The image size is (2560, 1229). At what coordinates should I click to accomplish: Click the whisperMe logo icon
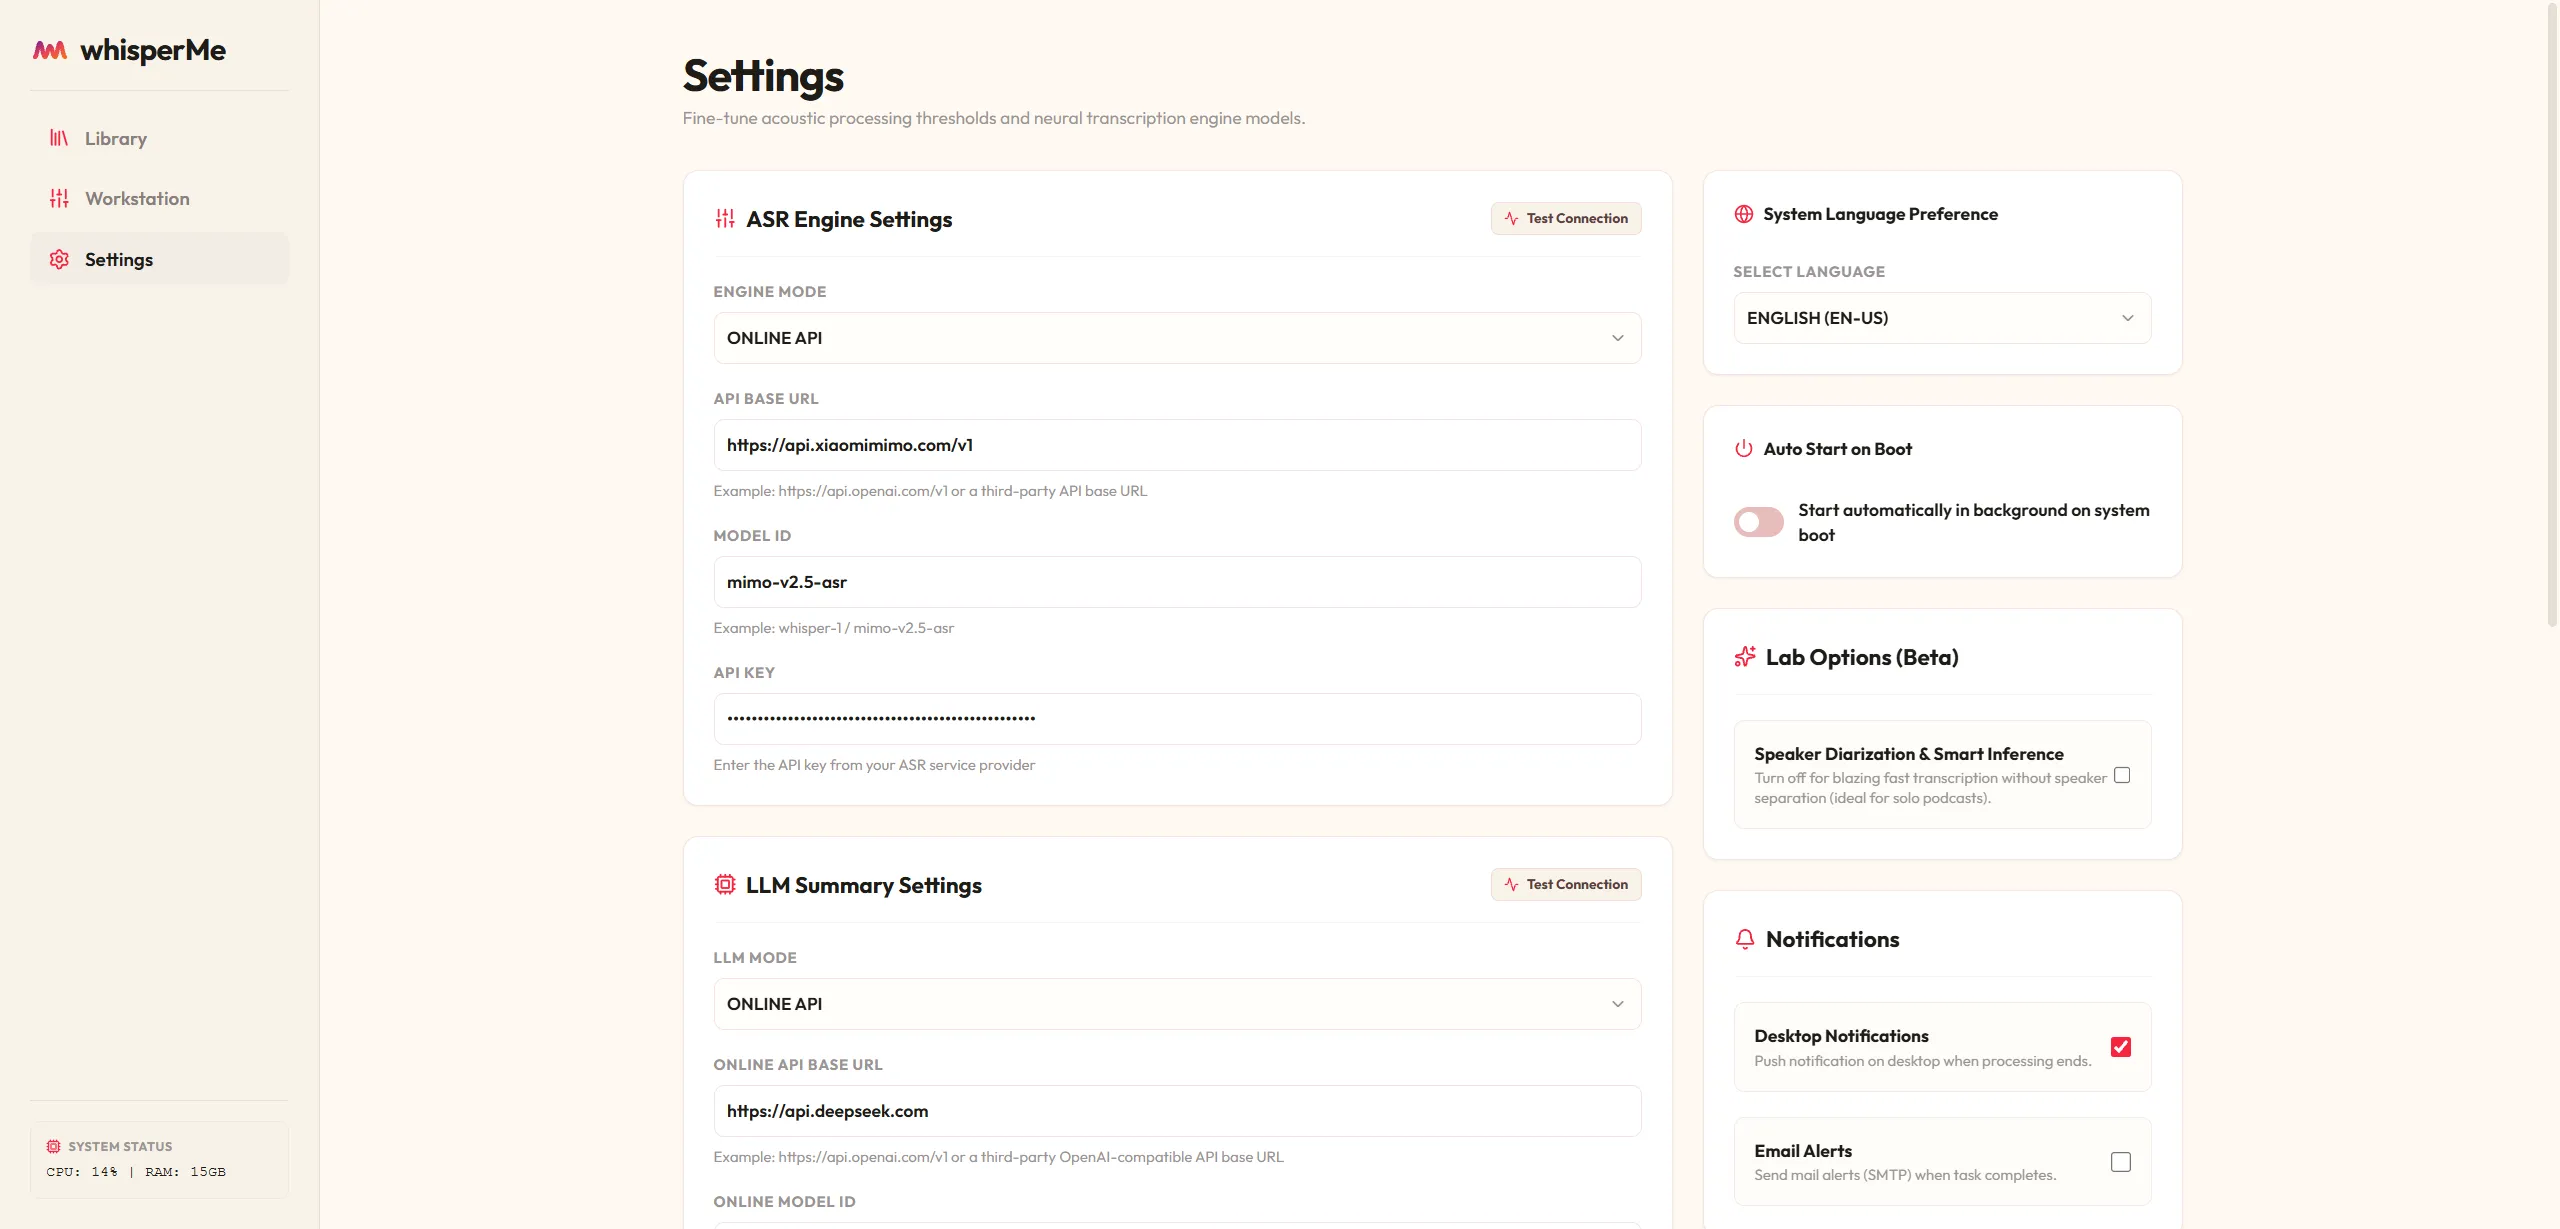click(x=50, y=50)
